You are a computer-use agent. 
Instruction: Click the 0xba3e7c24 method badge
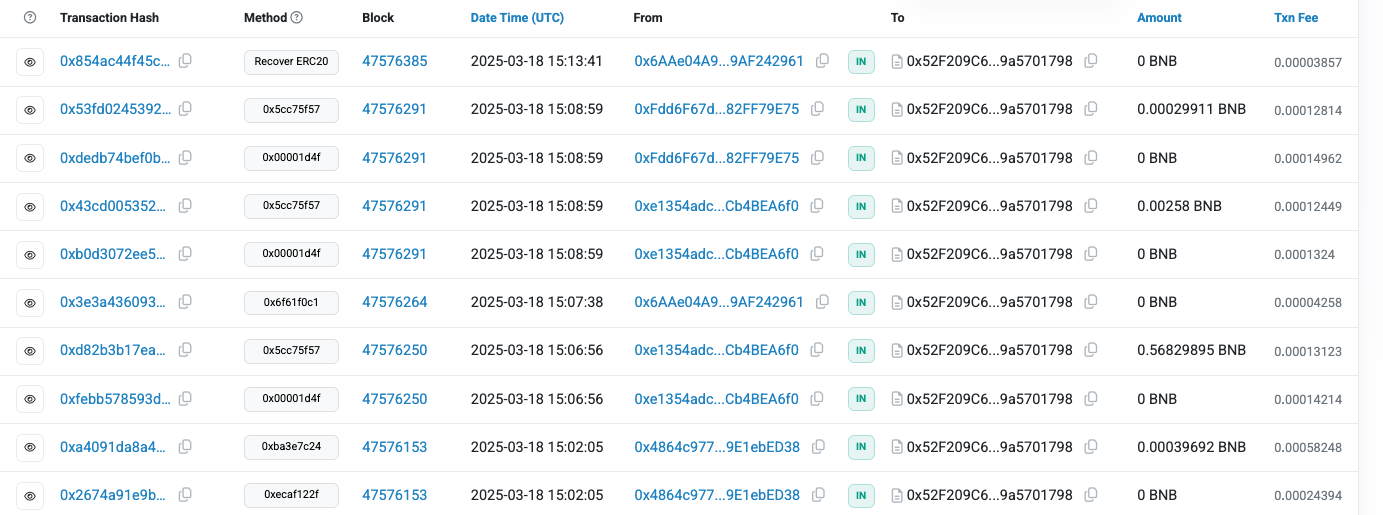point(291,447)
